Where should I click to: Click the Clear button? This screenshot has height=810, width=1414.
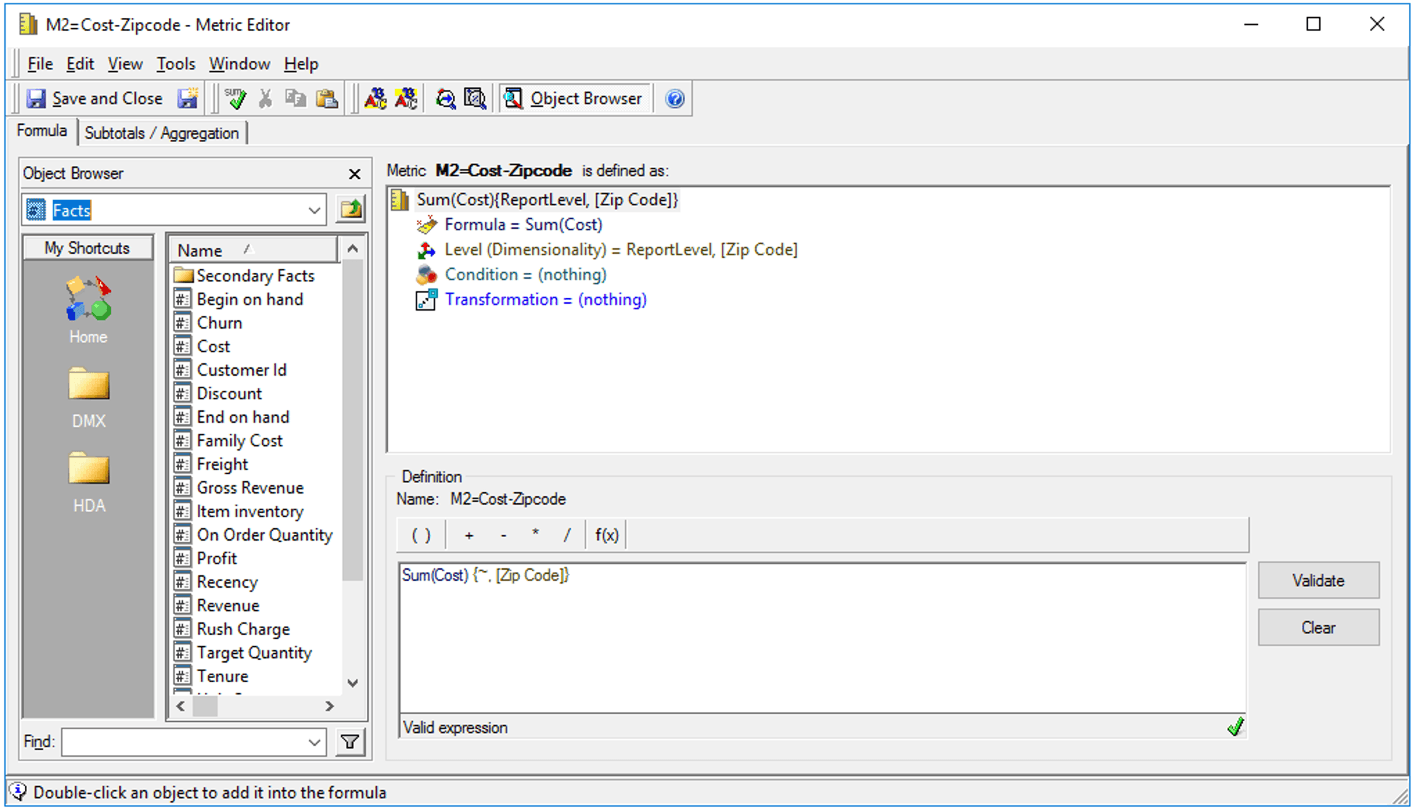click(1318, 628)
